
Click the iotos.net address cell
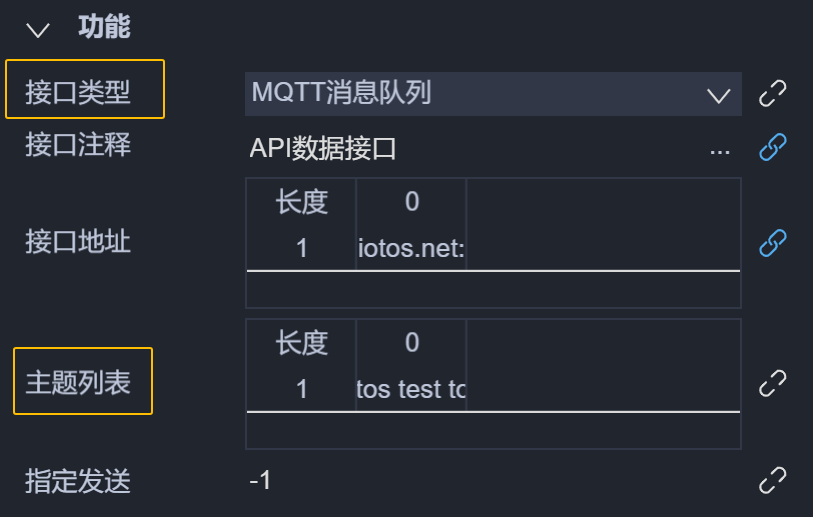coord(411,247)
